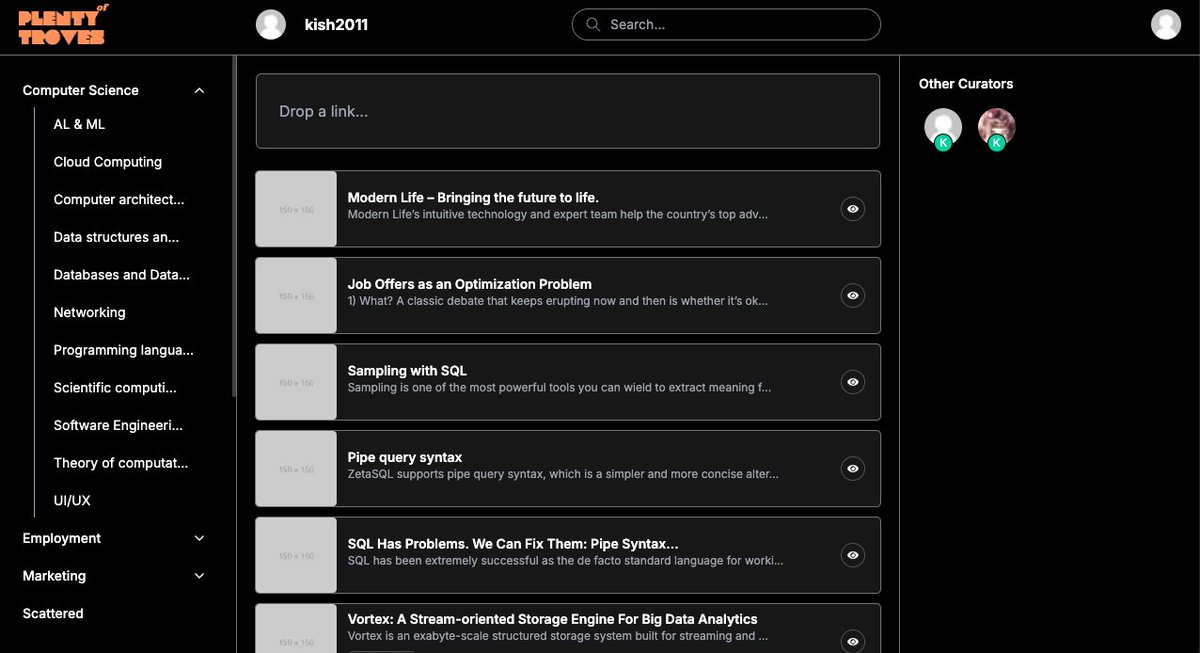
Task: Toggle the eye icon on Sampling with SQL
Action: coord(853,382)
